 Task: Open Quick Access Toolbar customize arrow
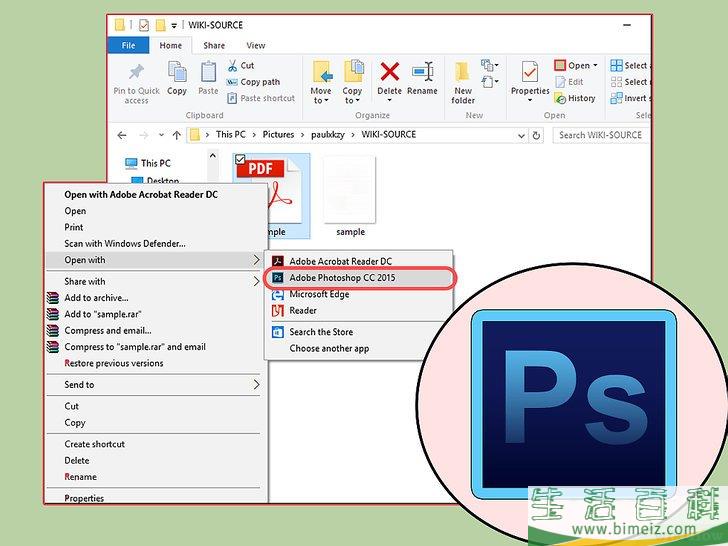pyautogui.click(x=174, y=26)
